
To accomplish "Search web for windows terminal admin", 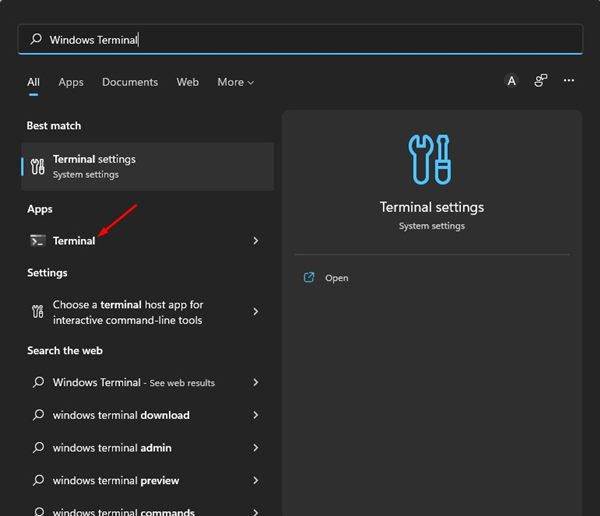I will 148,447.
